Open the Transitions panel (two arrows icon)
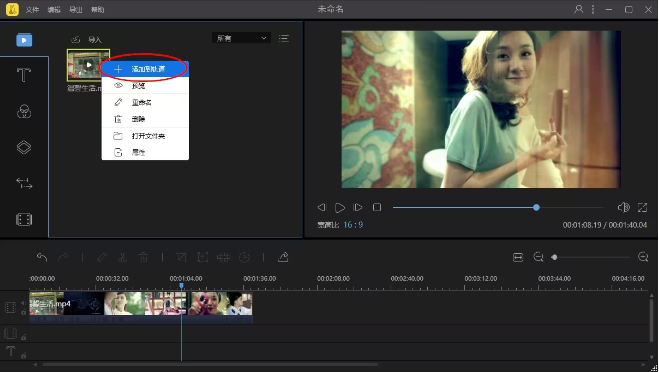Image resolution: width=659 pixels, height=372 pixels. [24, 183]
